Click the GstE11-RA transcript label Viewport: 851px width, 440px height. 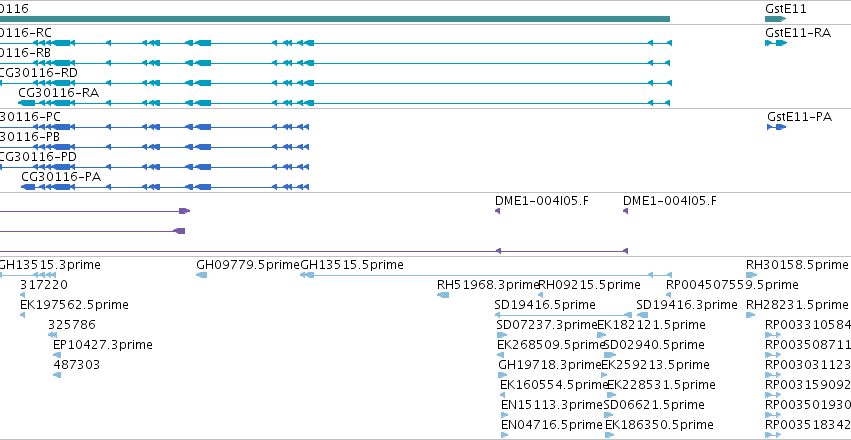(798, 33)
